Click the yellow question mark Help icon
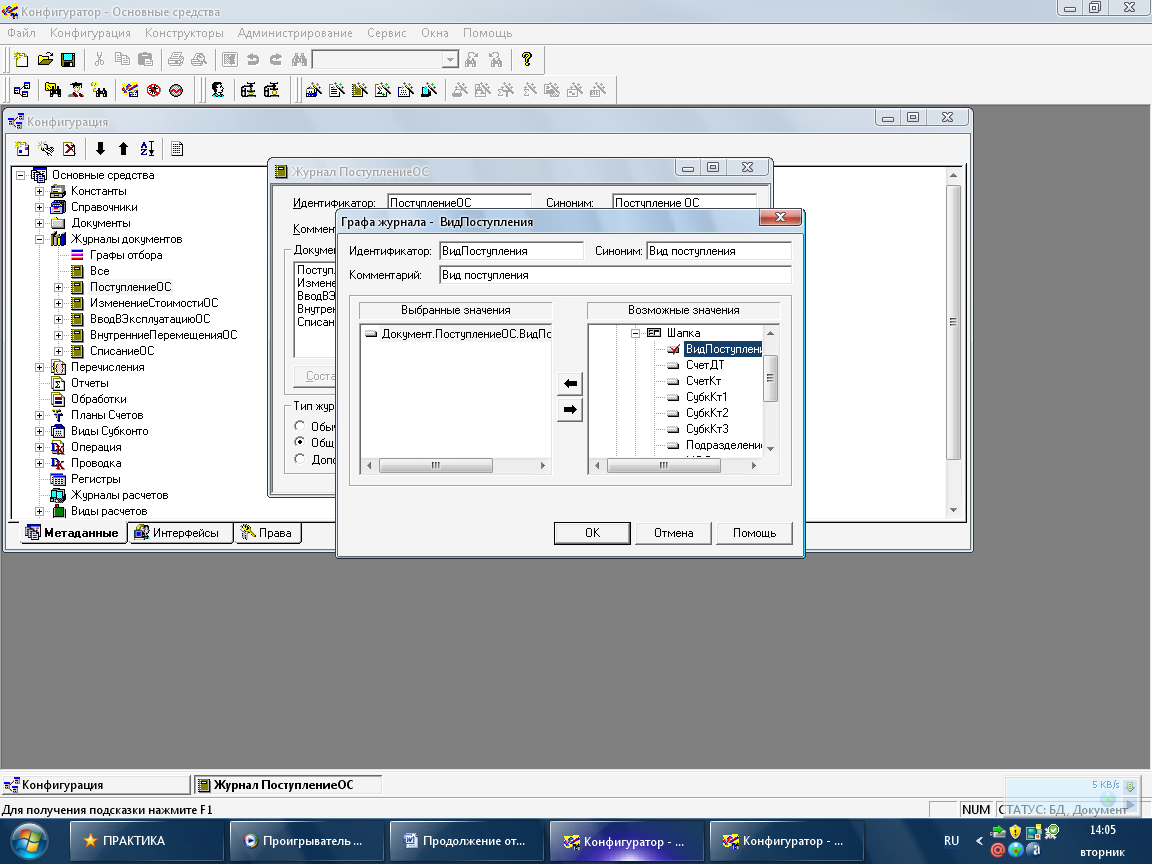Viewport: 1152px width, 864px height. 527,60
